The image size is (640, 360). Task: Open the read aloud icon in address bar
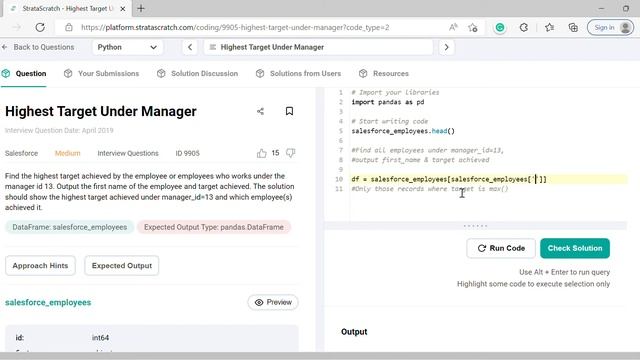pyautogui.click(x=453, y=27)
